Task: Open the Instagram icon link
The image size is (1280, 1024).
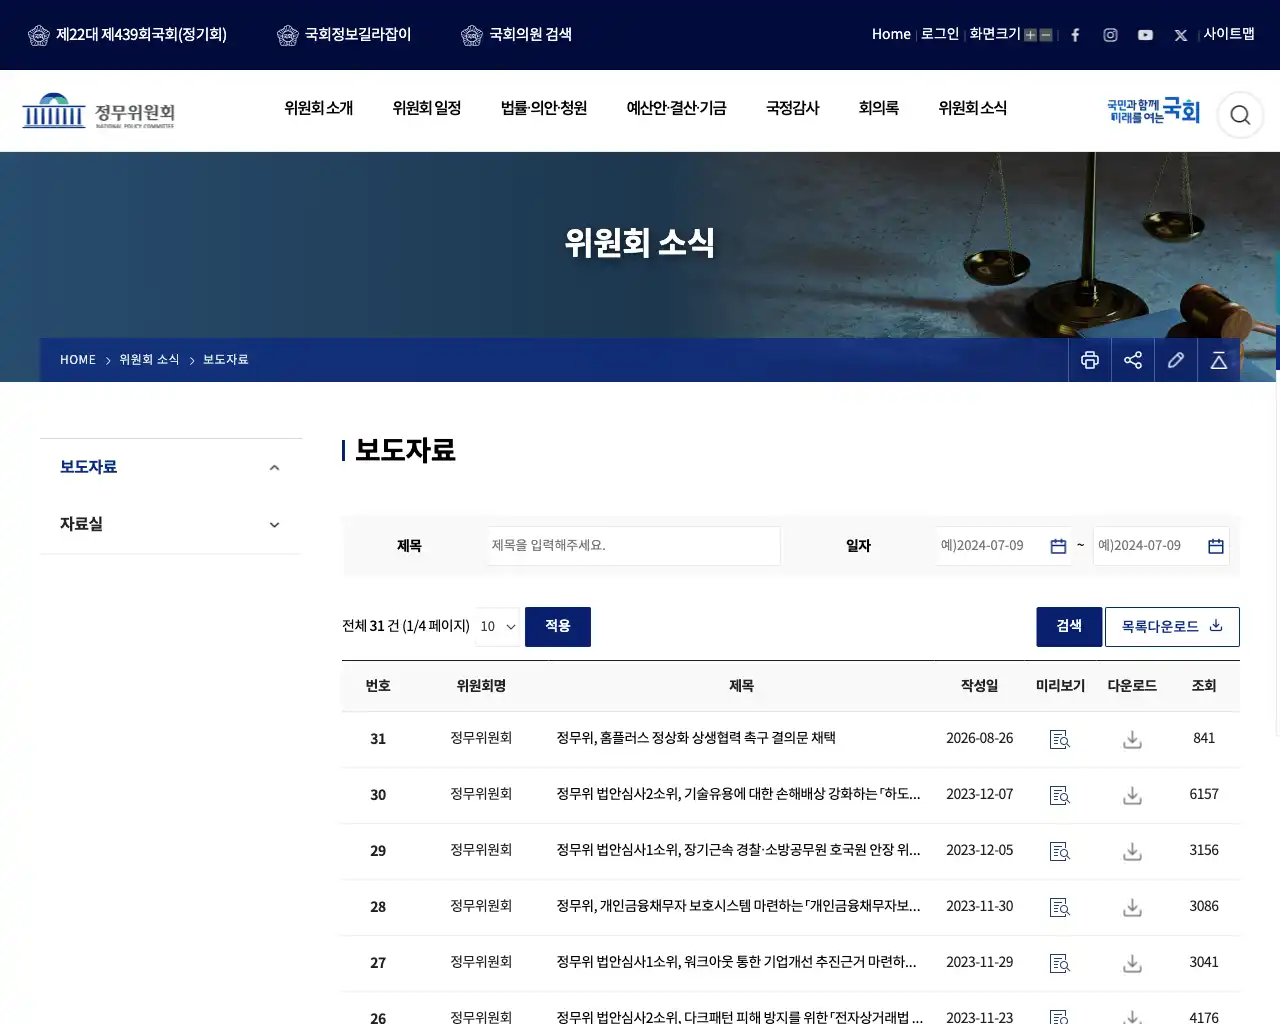Action: [x=1110, y=35]
